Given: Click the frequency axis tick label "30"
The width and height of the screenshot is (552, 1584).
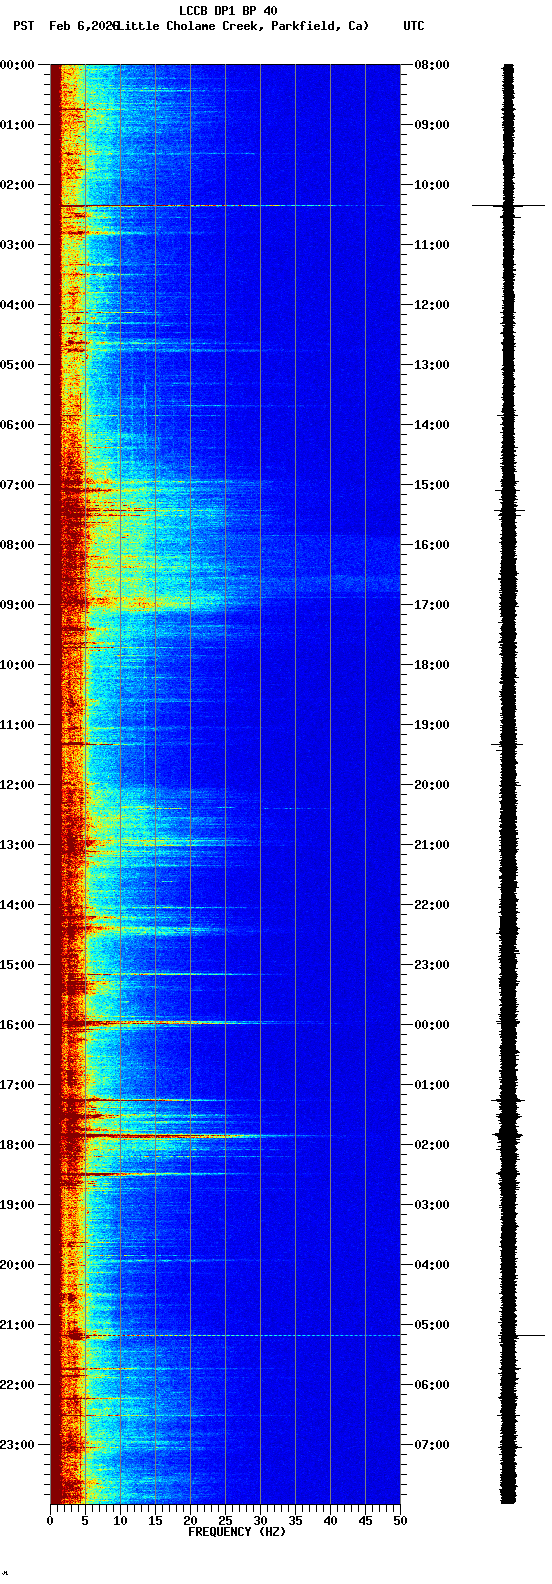Looking at the screenshot, I should (260, 1521).
